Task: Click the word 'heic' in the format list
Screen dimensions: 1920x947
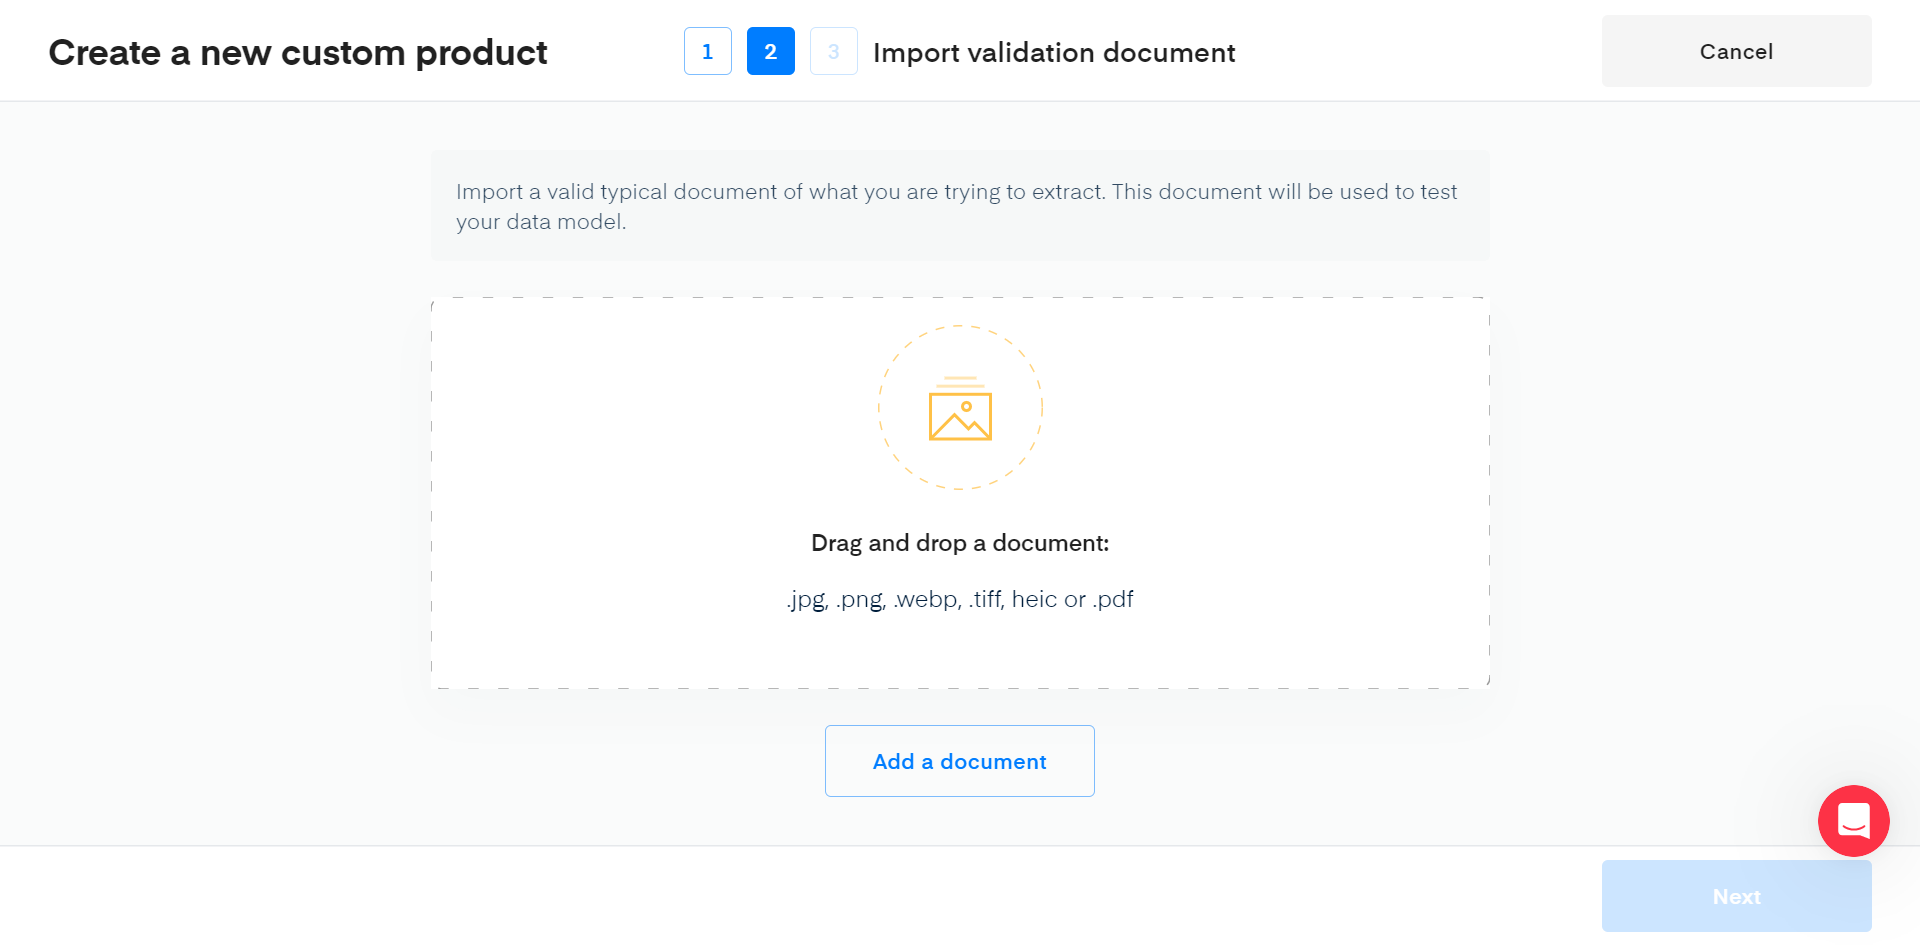Action: tap(1034, 600)
